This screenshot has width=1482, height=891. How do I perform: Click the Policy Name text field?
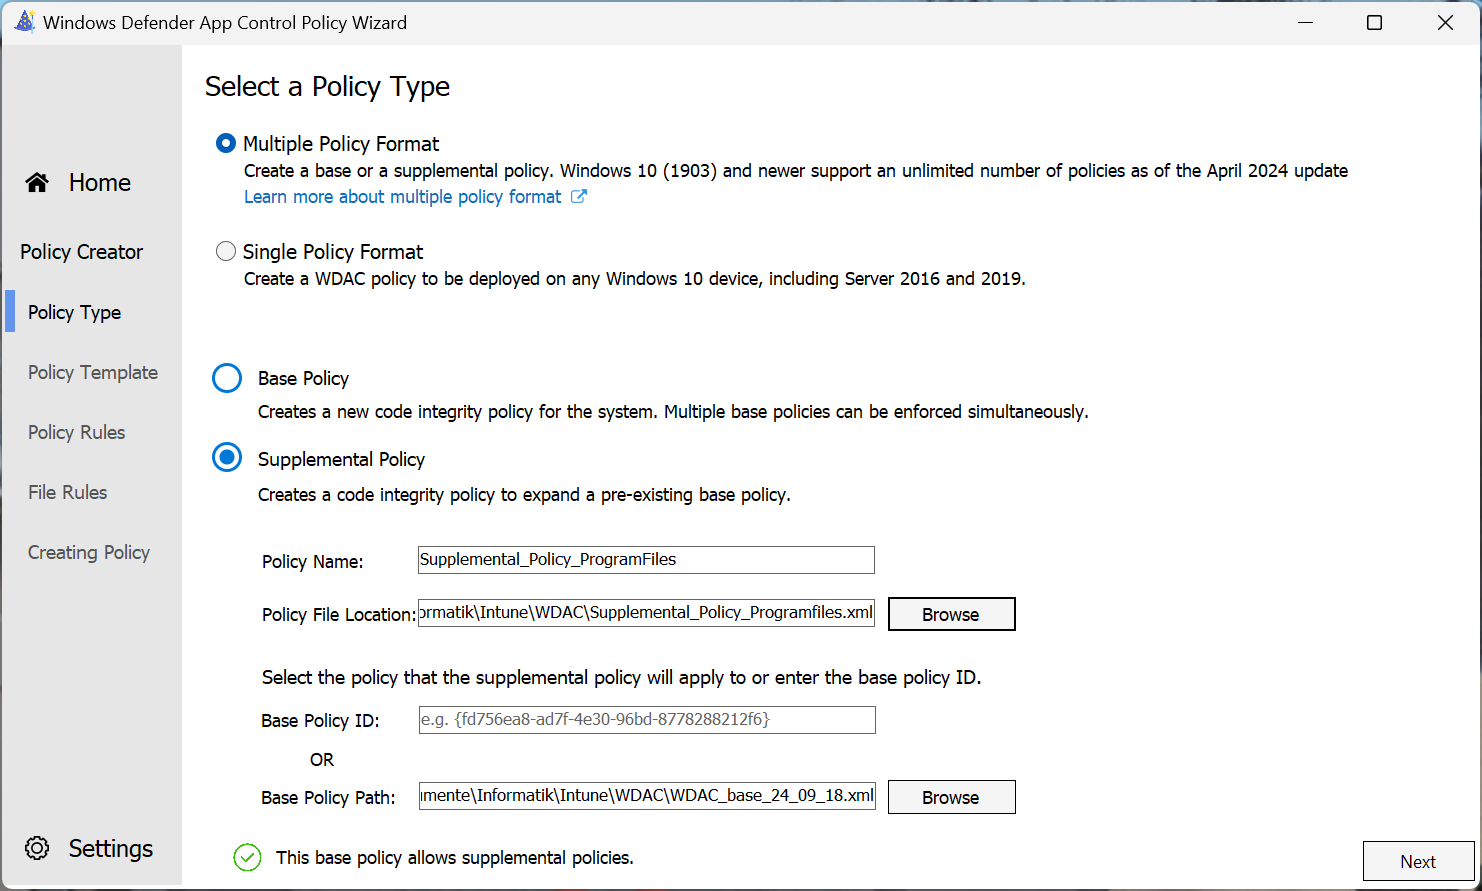646,560
